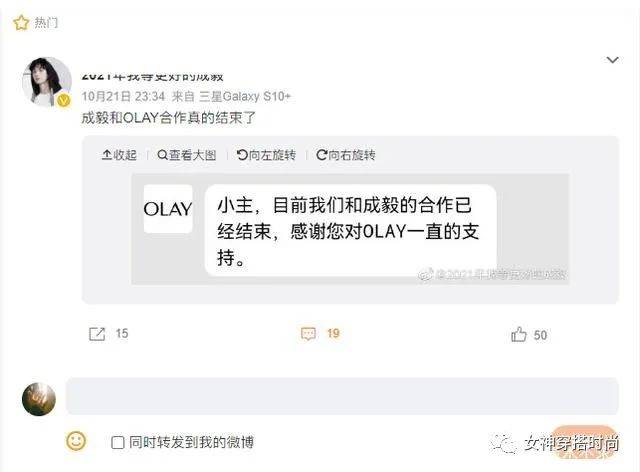The image size is (640, 472).
Task: Rotate image left with 向左旋转
Action: point(266,155)
